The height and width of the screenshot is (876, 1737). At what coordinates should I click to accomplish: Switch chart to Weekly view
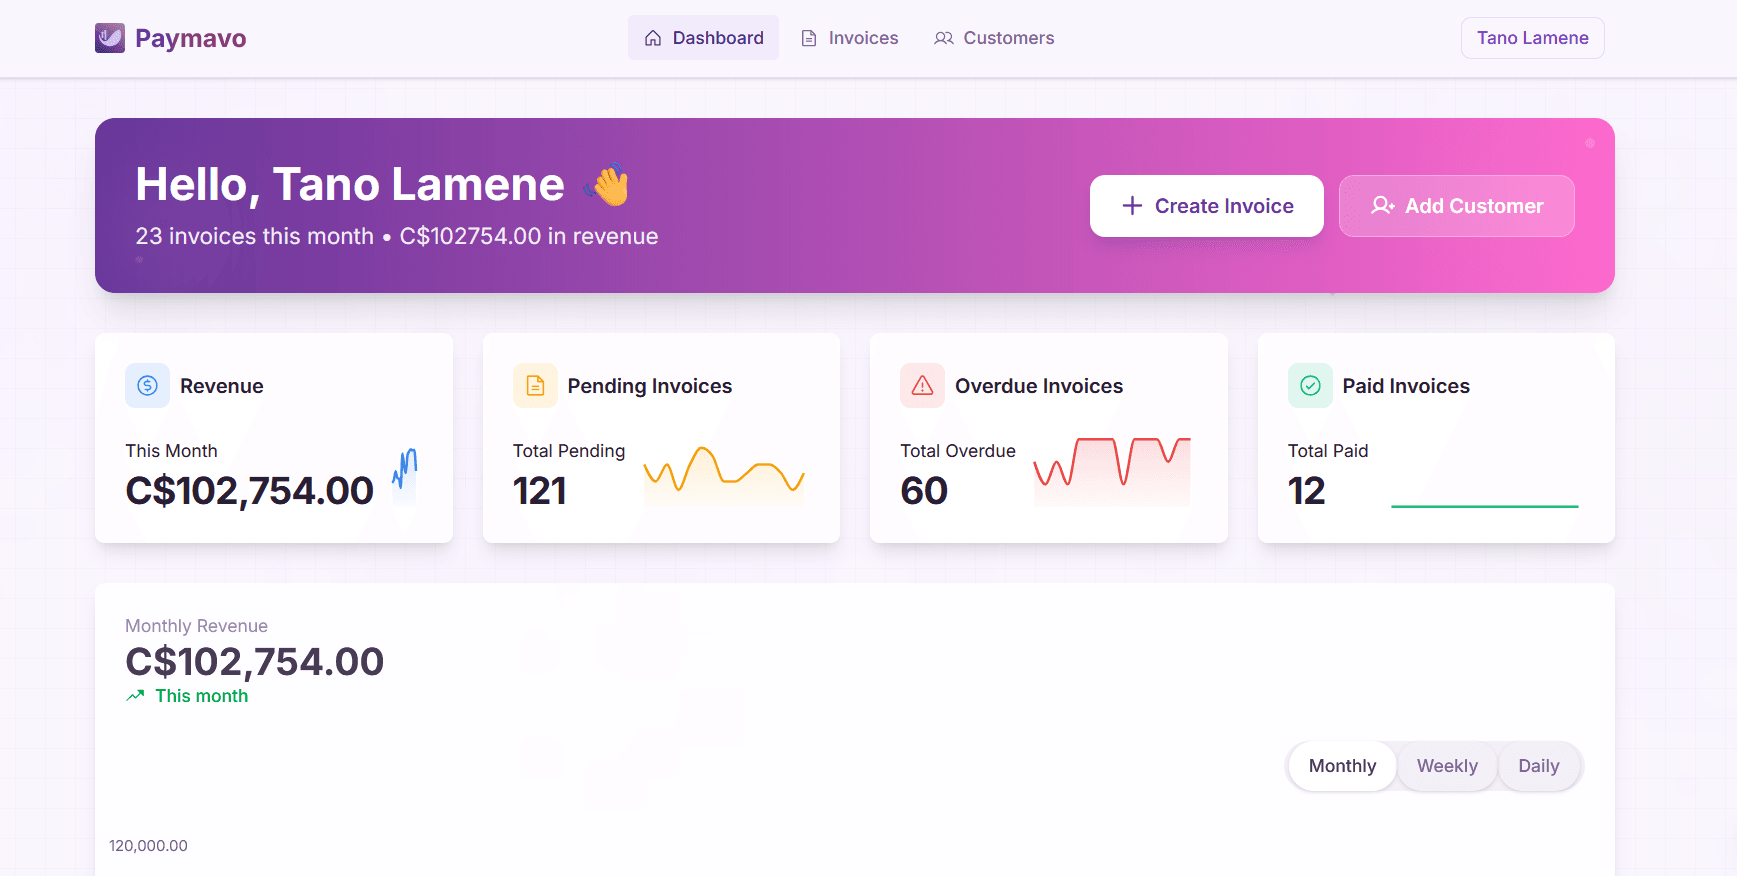[1447, 766]
